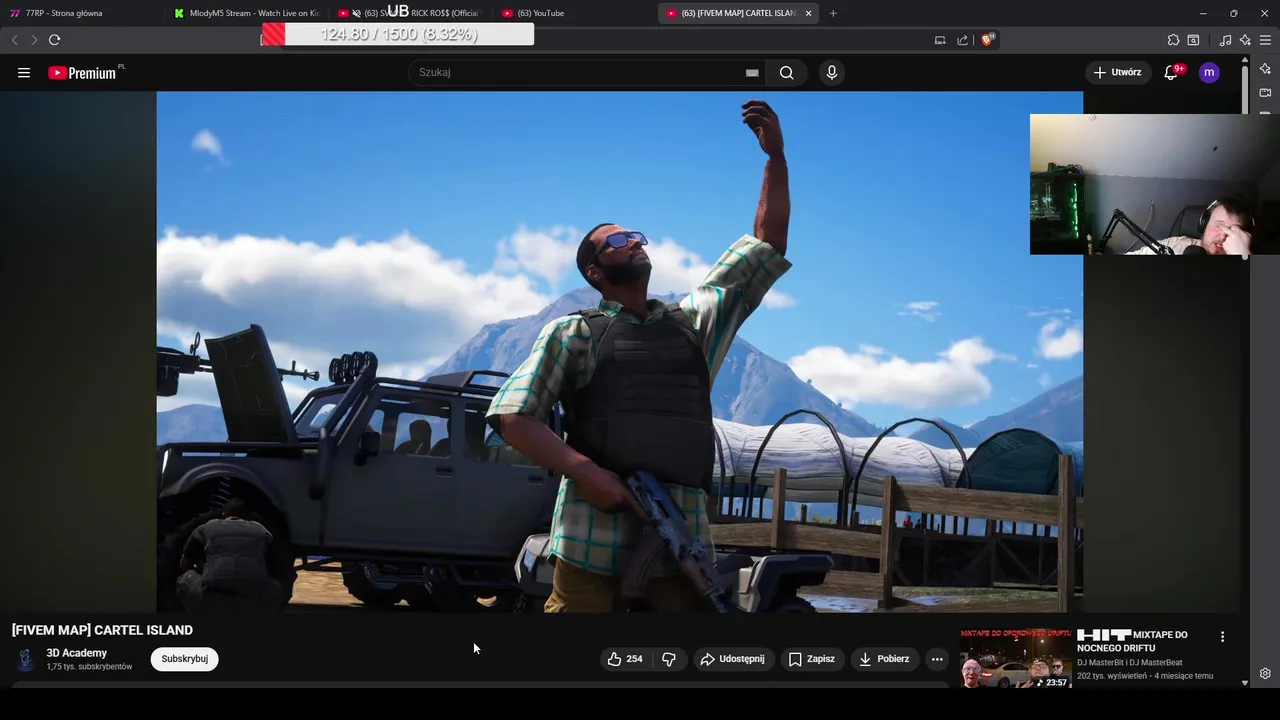Open the MIXTAPE DO NOCNEGO DRIFTU thumbnail
Screen dimensions: 1280x720
[1015, 658]
